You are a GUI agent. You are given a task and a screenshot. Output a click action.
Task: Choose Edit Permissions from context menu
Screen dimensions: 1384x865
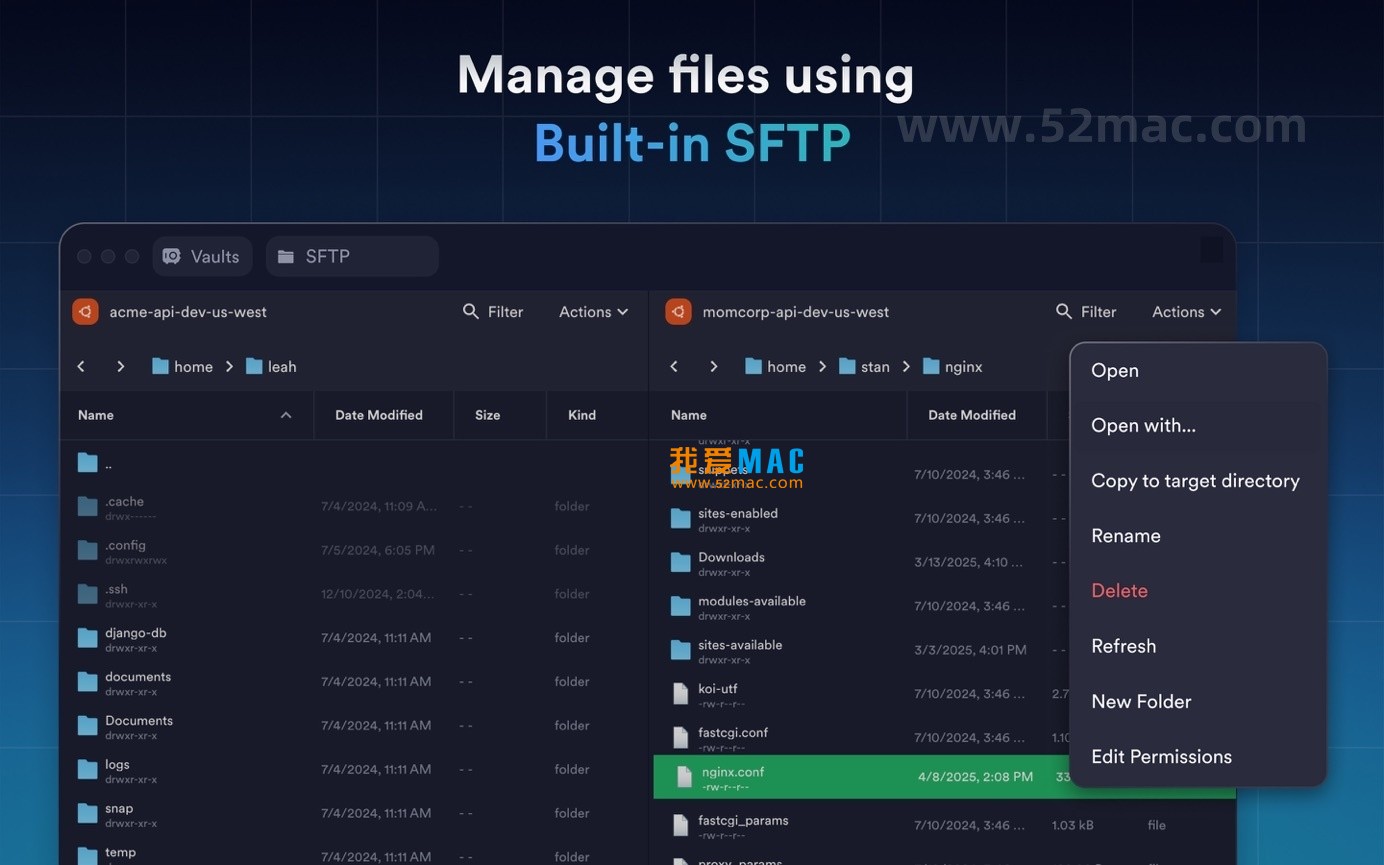[x=1198, y=757]
